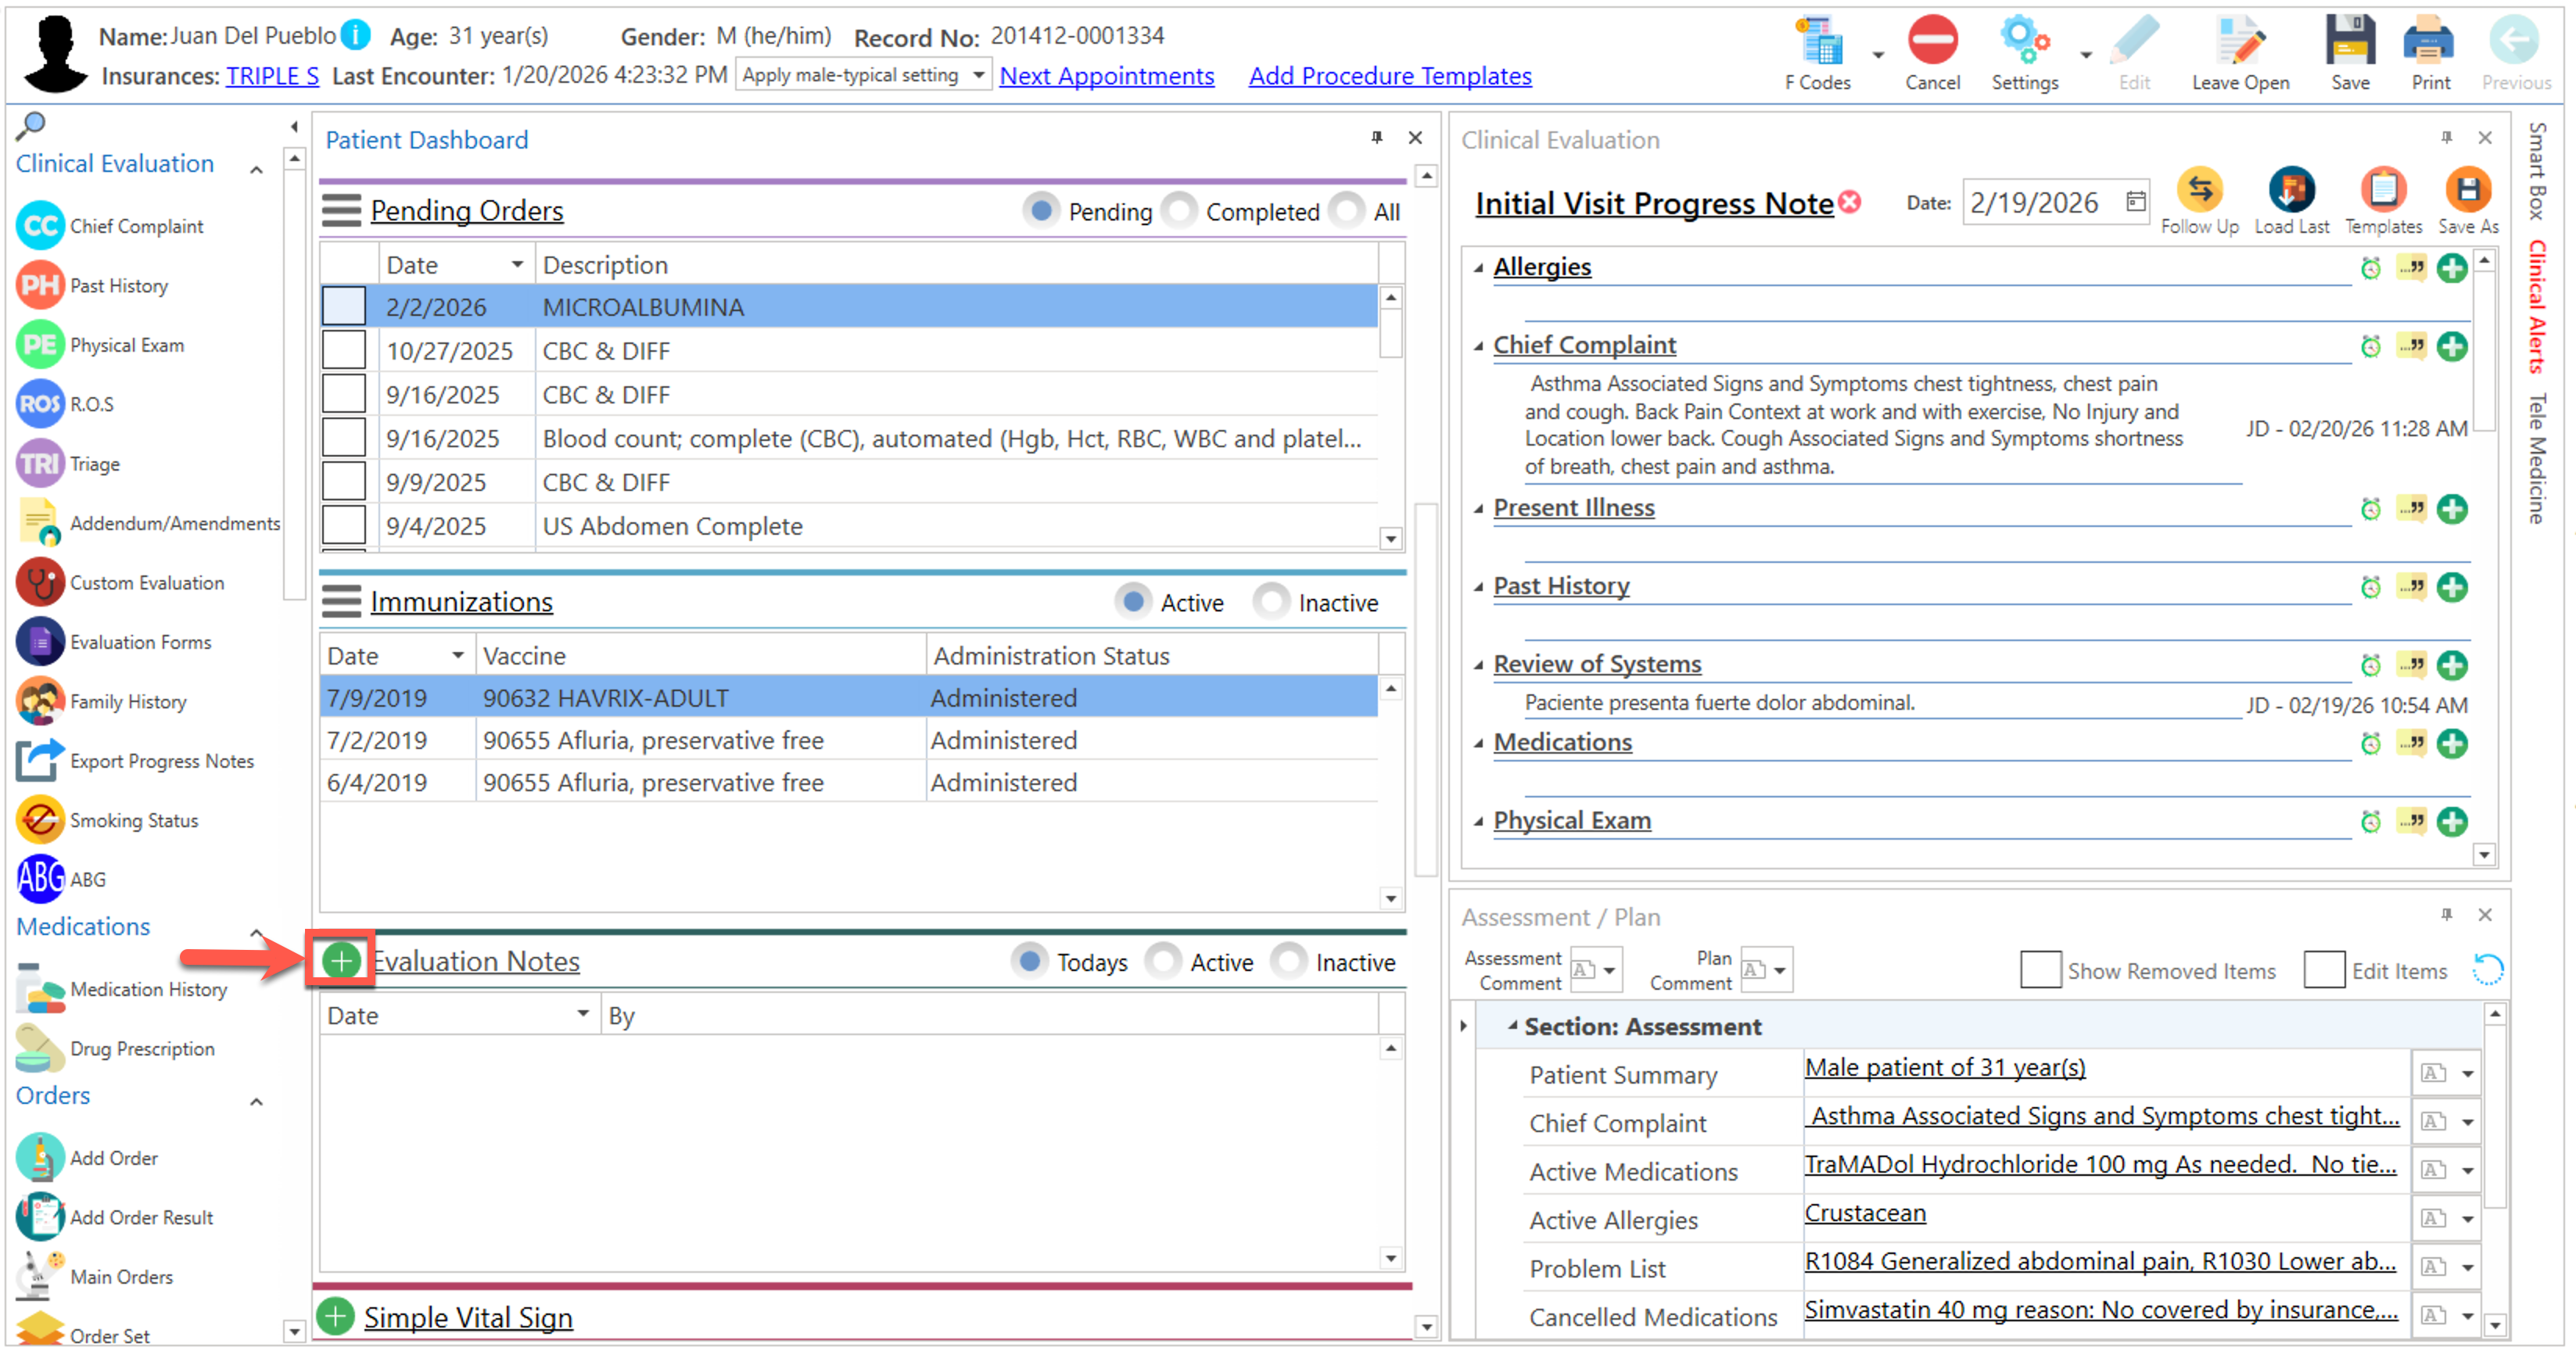
Task: Click the TRIPLE S insurance link
Action: pyautogui.click(x=272, y=76)
